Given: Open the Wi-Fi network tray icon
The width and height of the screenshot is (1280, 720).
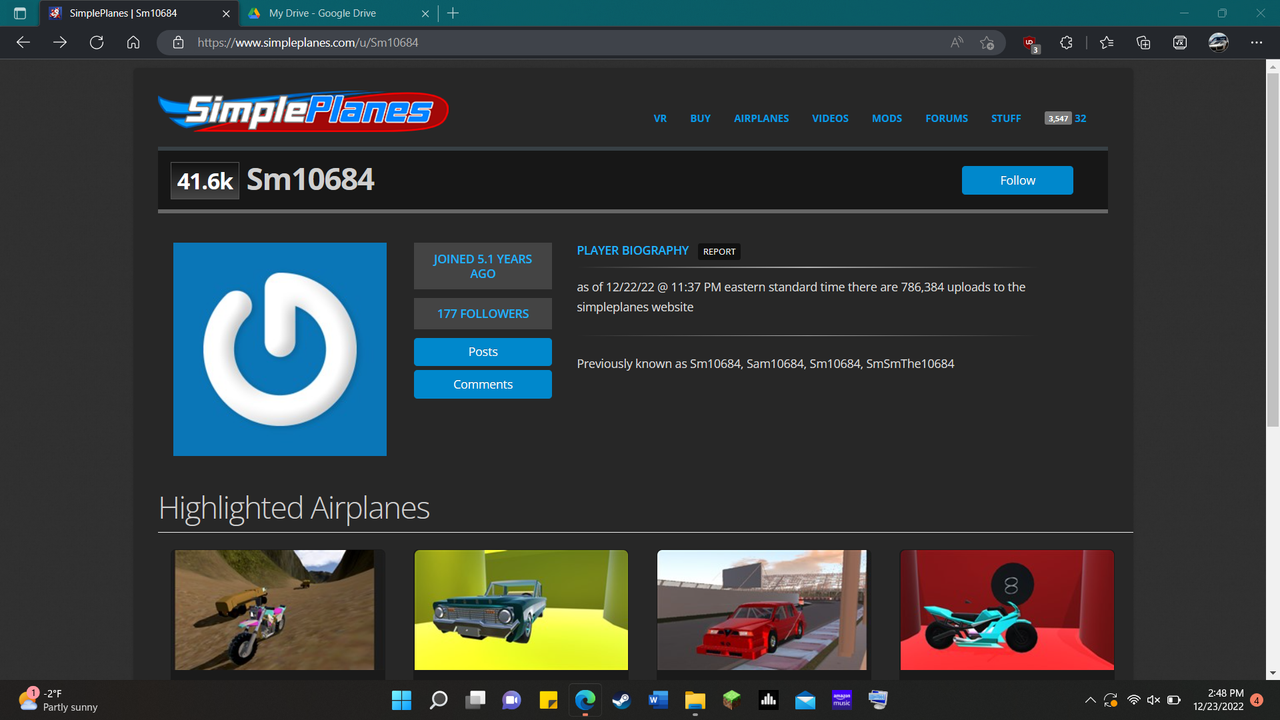Looking at the screenshot, I should click(1133, 700).
